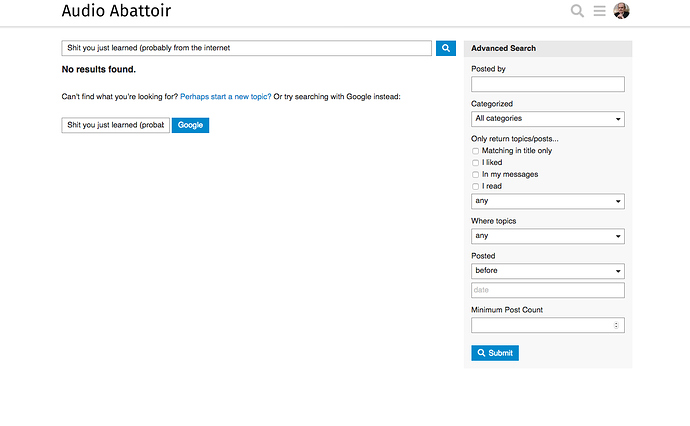The width and height of the screenshot is (690, 426).
Task: Click the main search text field
Action: point(246,47)
